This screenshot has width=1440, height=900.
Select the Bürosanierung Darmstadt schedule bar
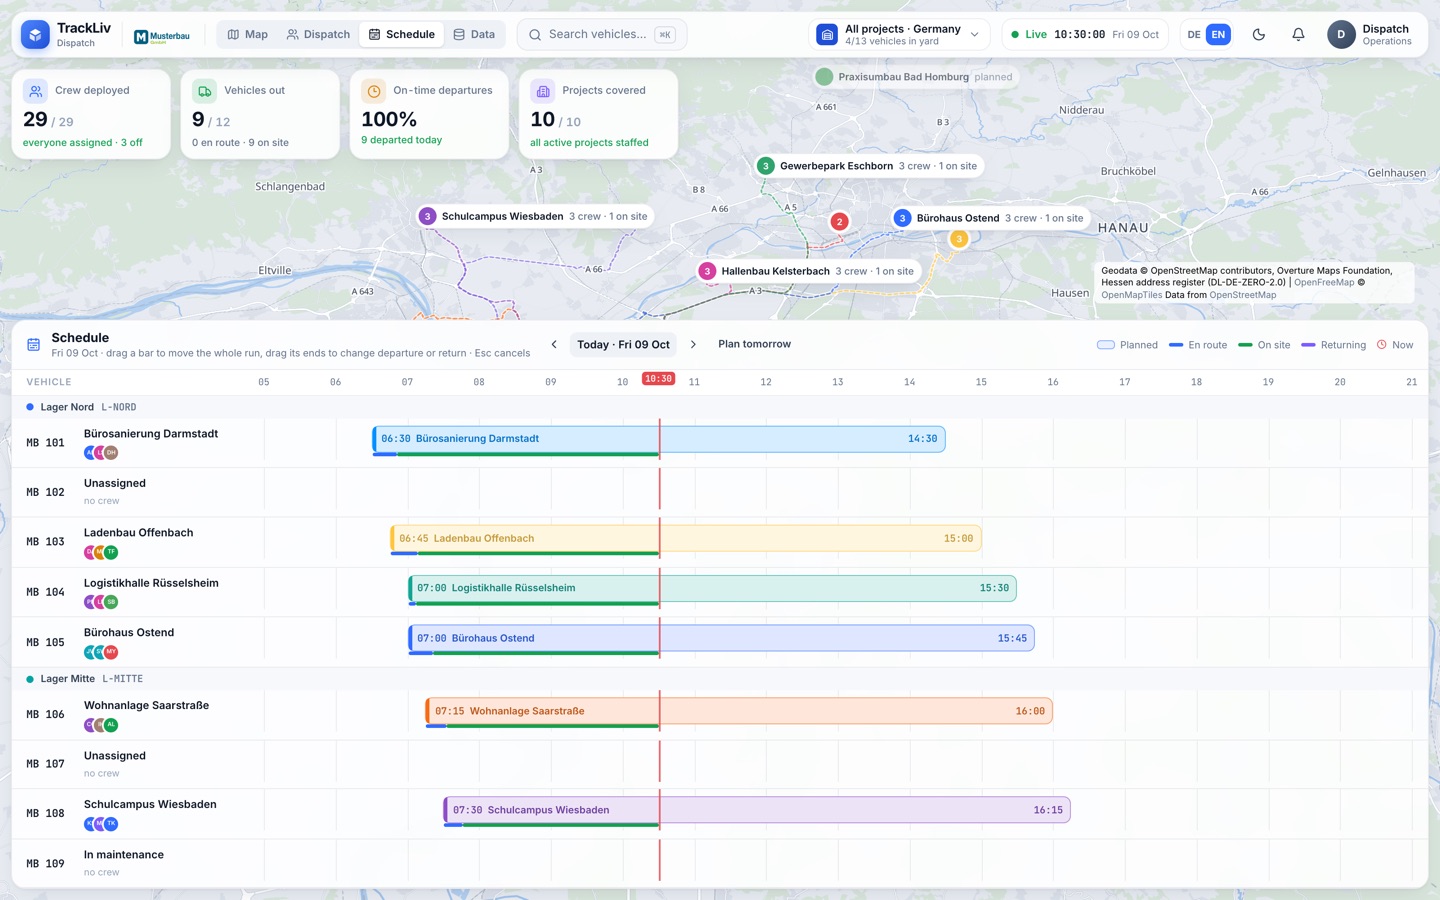click(659, 439)
